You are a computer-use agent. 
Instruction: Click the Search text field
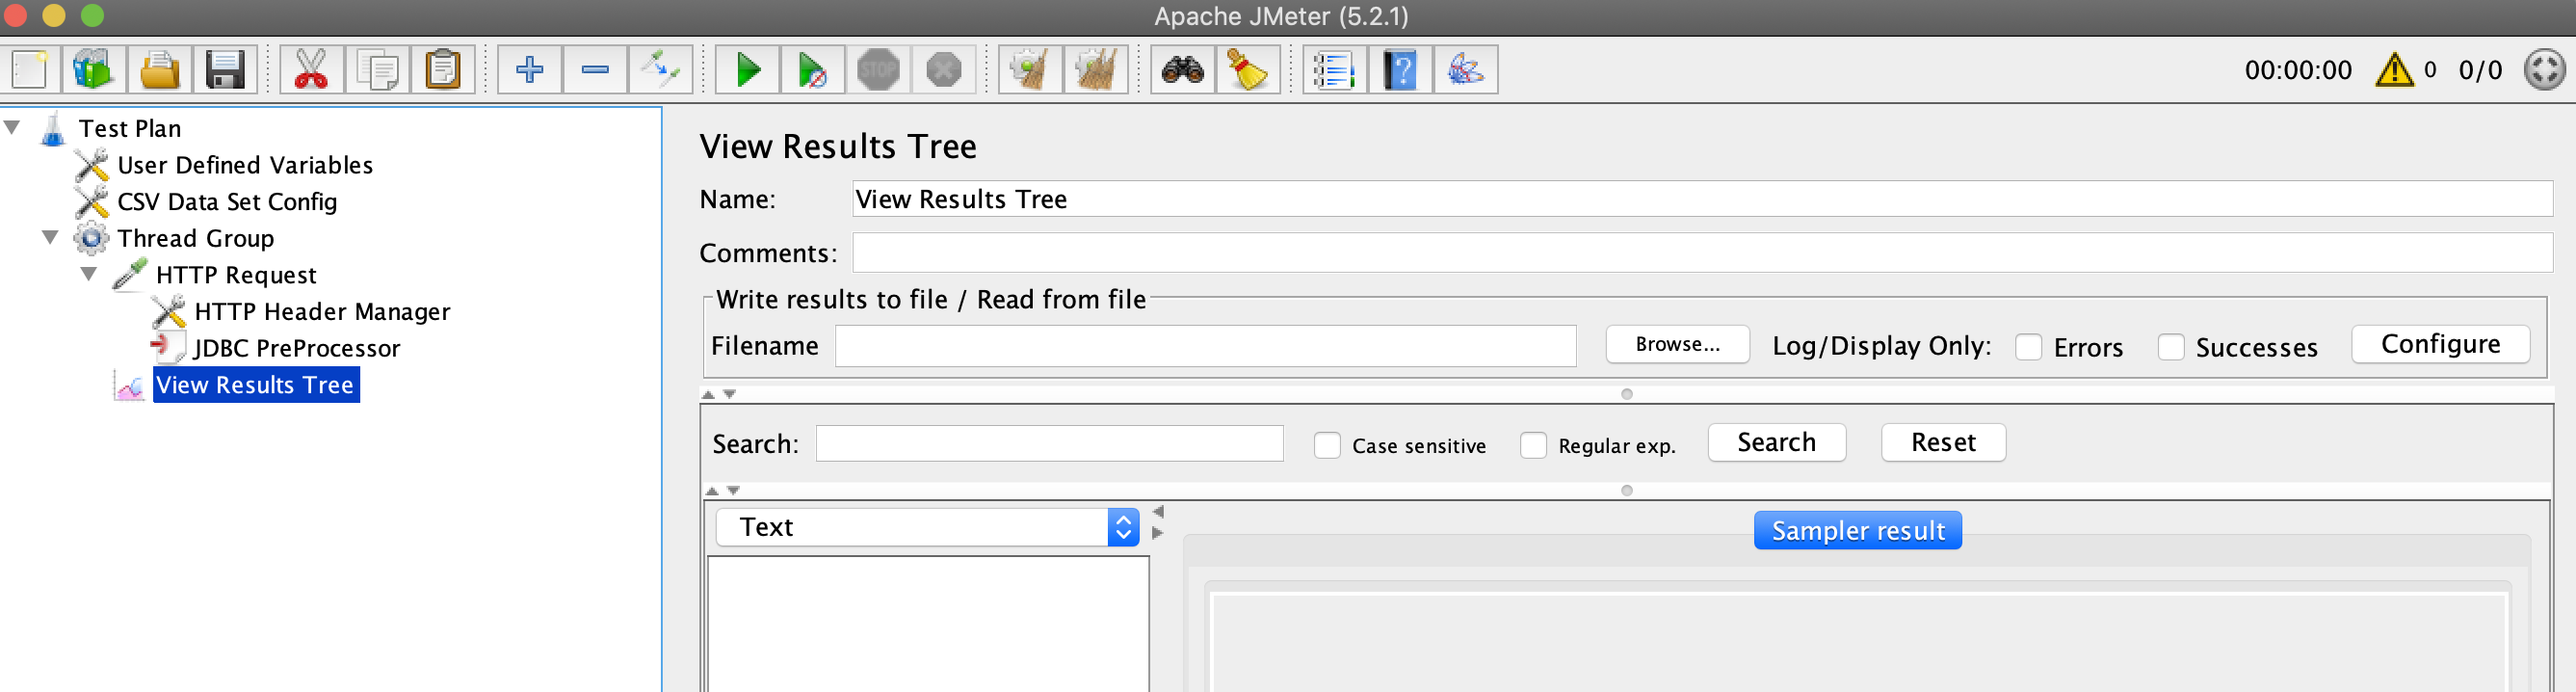click(x=1049, y=443)
